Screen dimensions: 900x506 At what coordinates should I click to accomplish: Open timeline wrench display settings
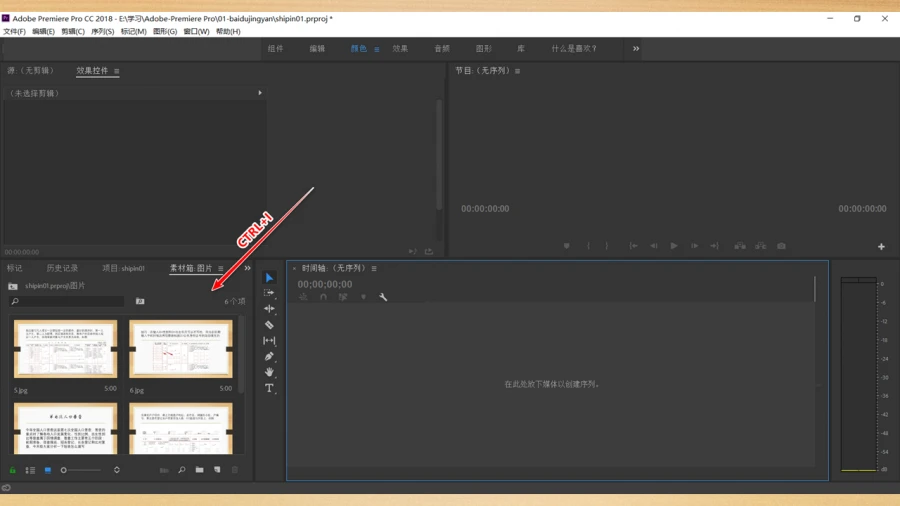(383, 297)
